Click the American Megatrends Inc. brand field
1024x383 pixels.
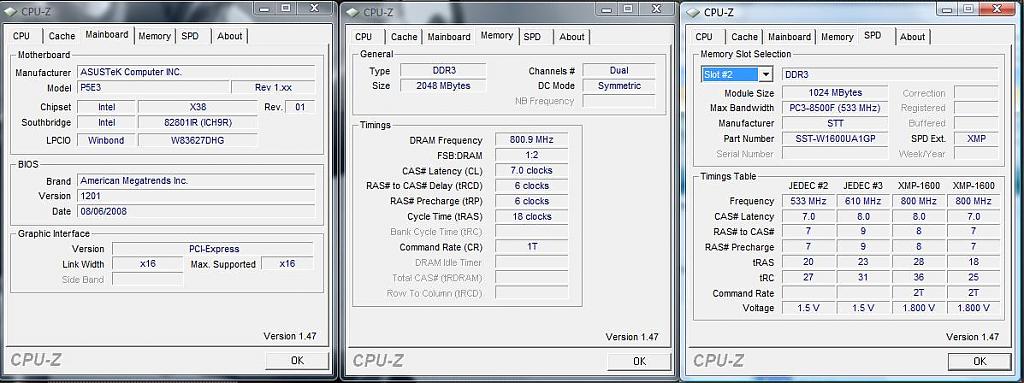(196, 180)
